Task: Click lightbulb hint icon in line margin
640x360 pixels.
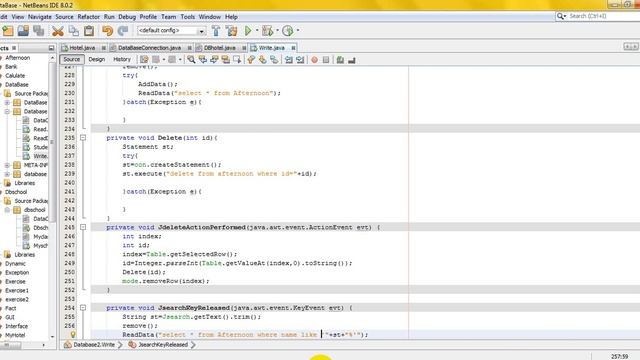Action: coord(73,335)
